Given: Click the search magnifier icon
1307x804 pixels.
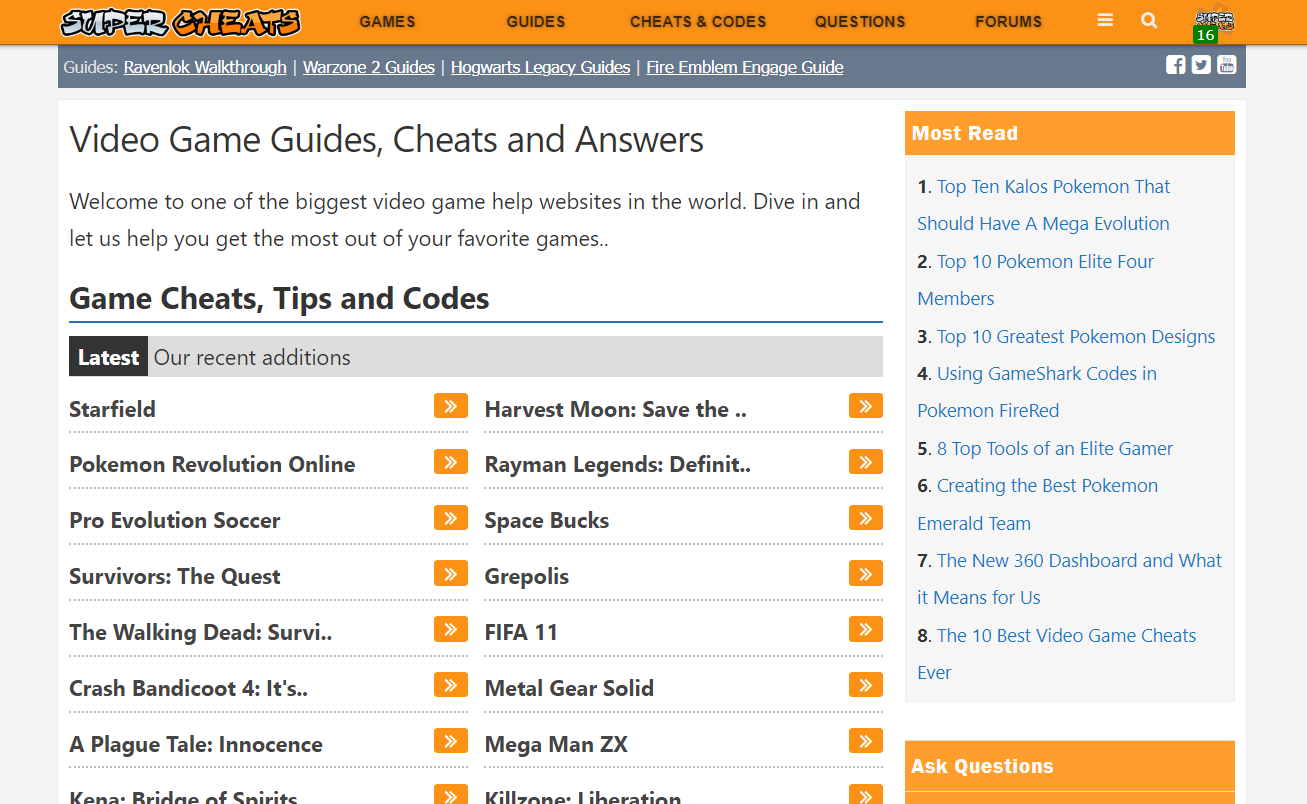Looking at the screenshot, I should pos(1149,20).
